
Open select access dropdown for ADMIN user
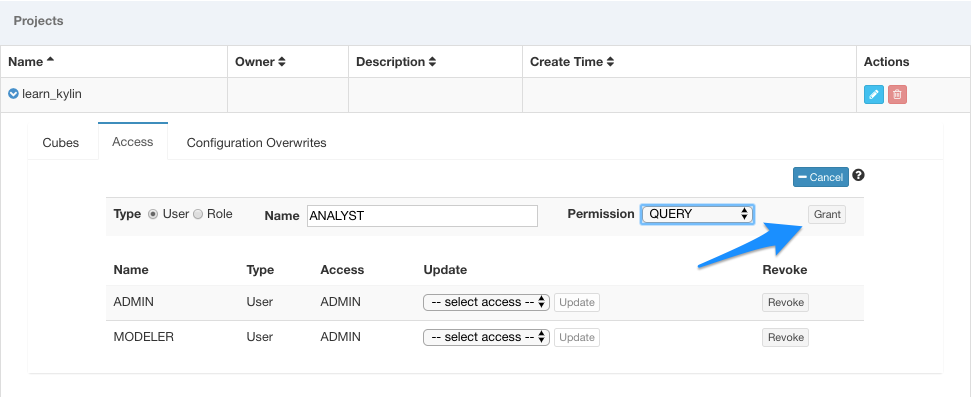tap(486, 302)
